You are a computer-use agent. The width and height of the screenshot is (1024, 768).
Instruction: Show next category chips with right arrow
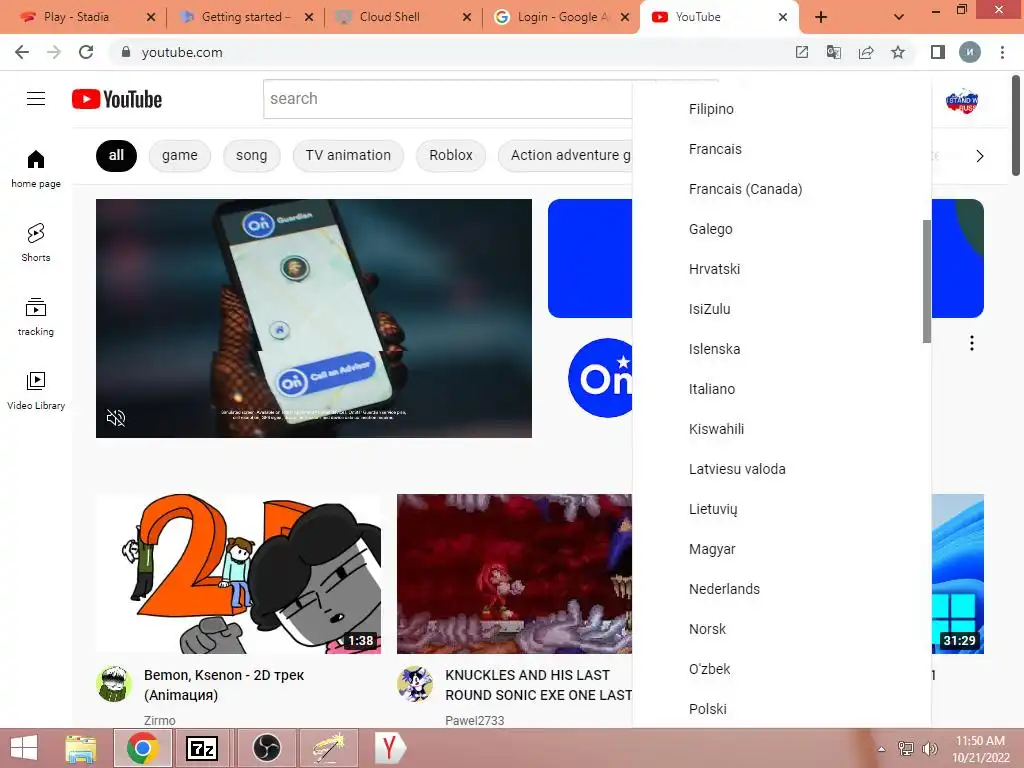click(980, 156)
